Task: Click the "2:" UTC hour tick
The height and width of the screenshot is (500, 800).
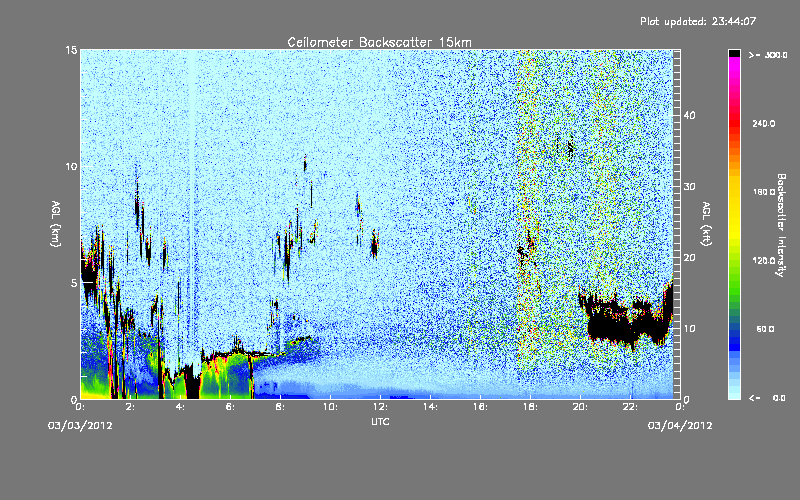Action: (x=131, y=407)
